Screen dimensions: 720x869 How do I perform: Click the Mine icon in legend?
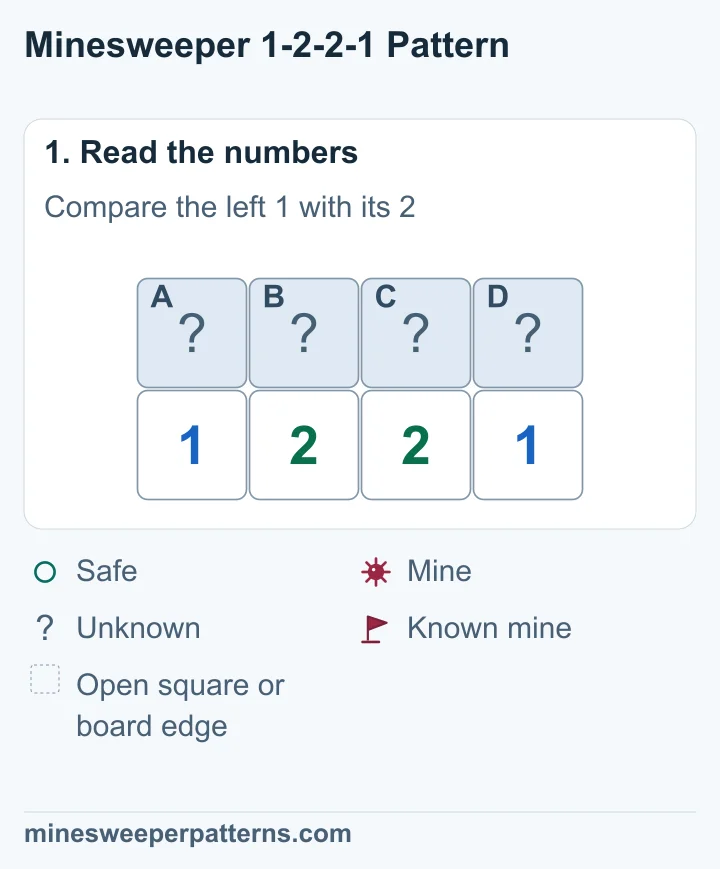click(376, 572)
